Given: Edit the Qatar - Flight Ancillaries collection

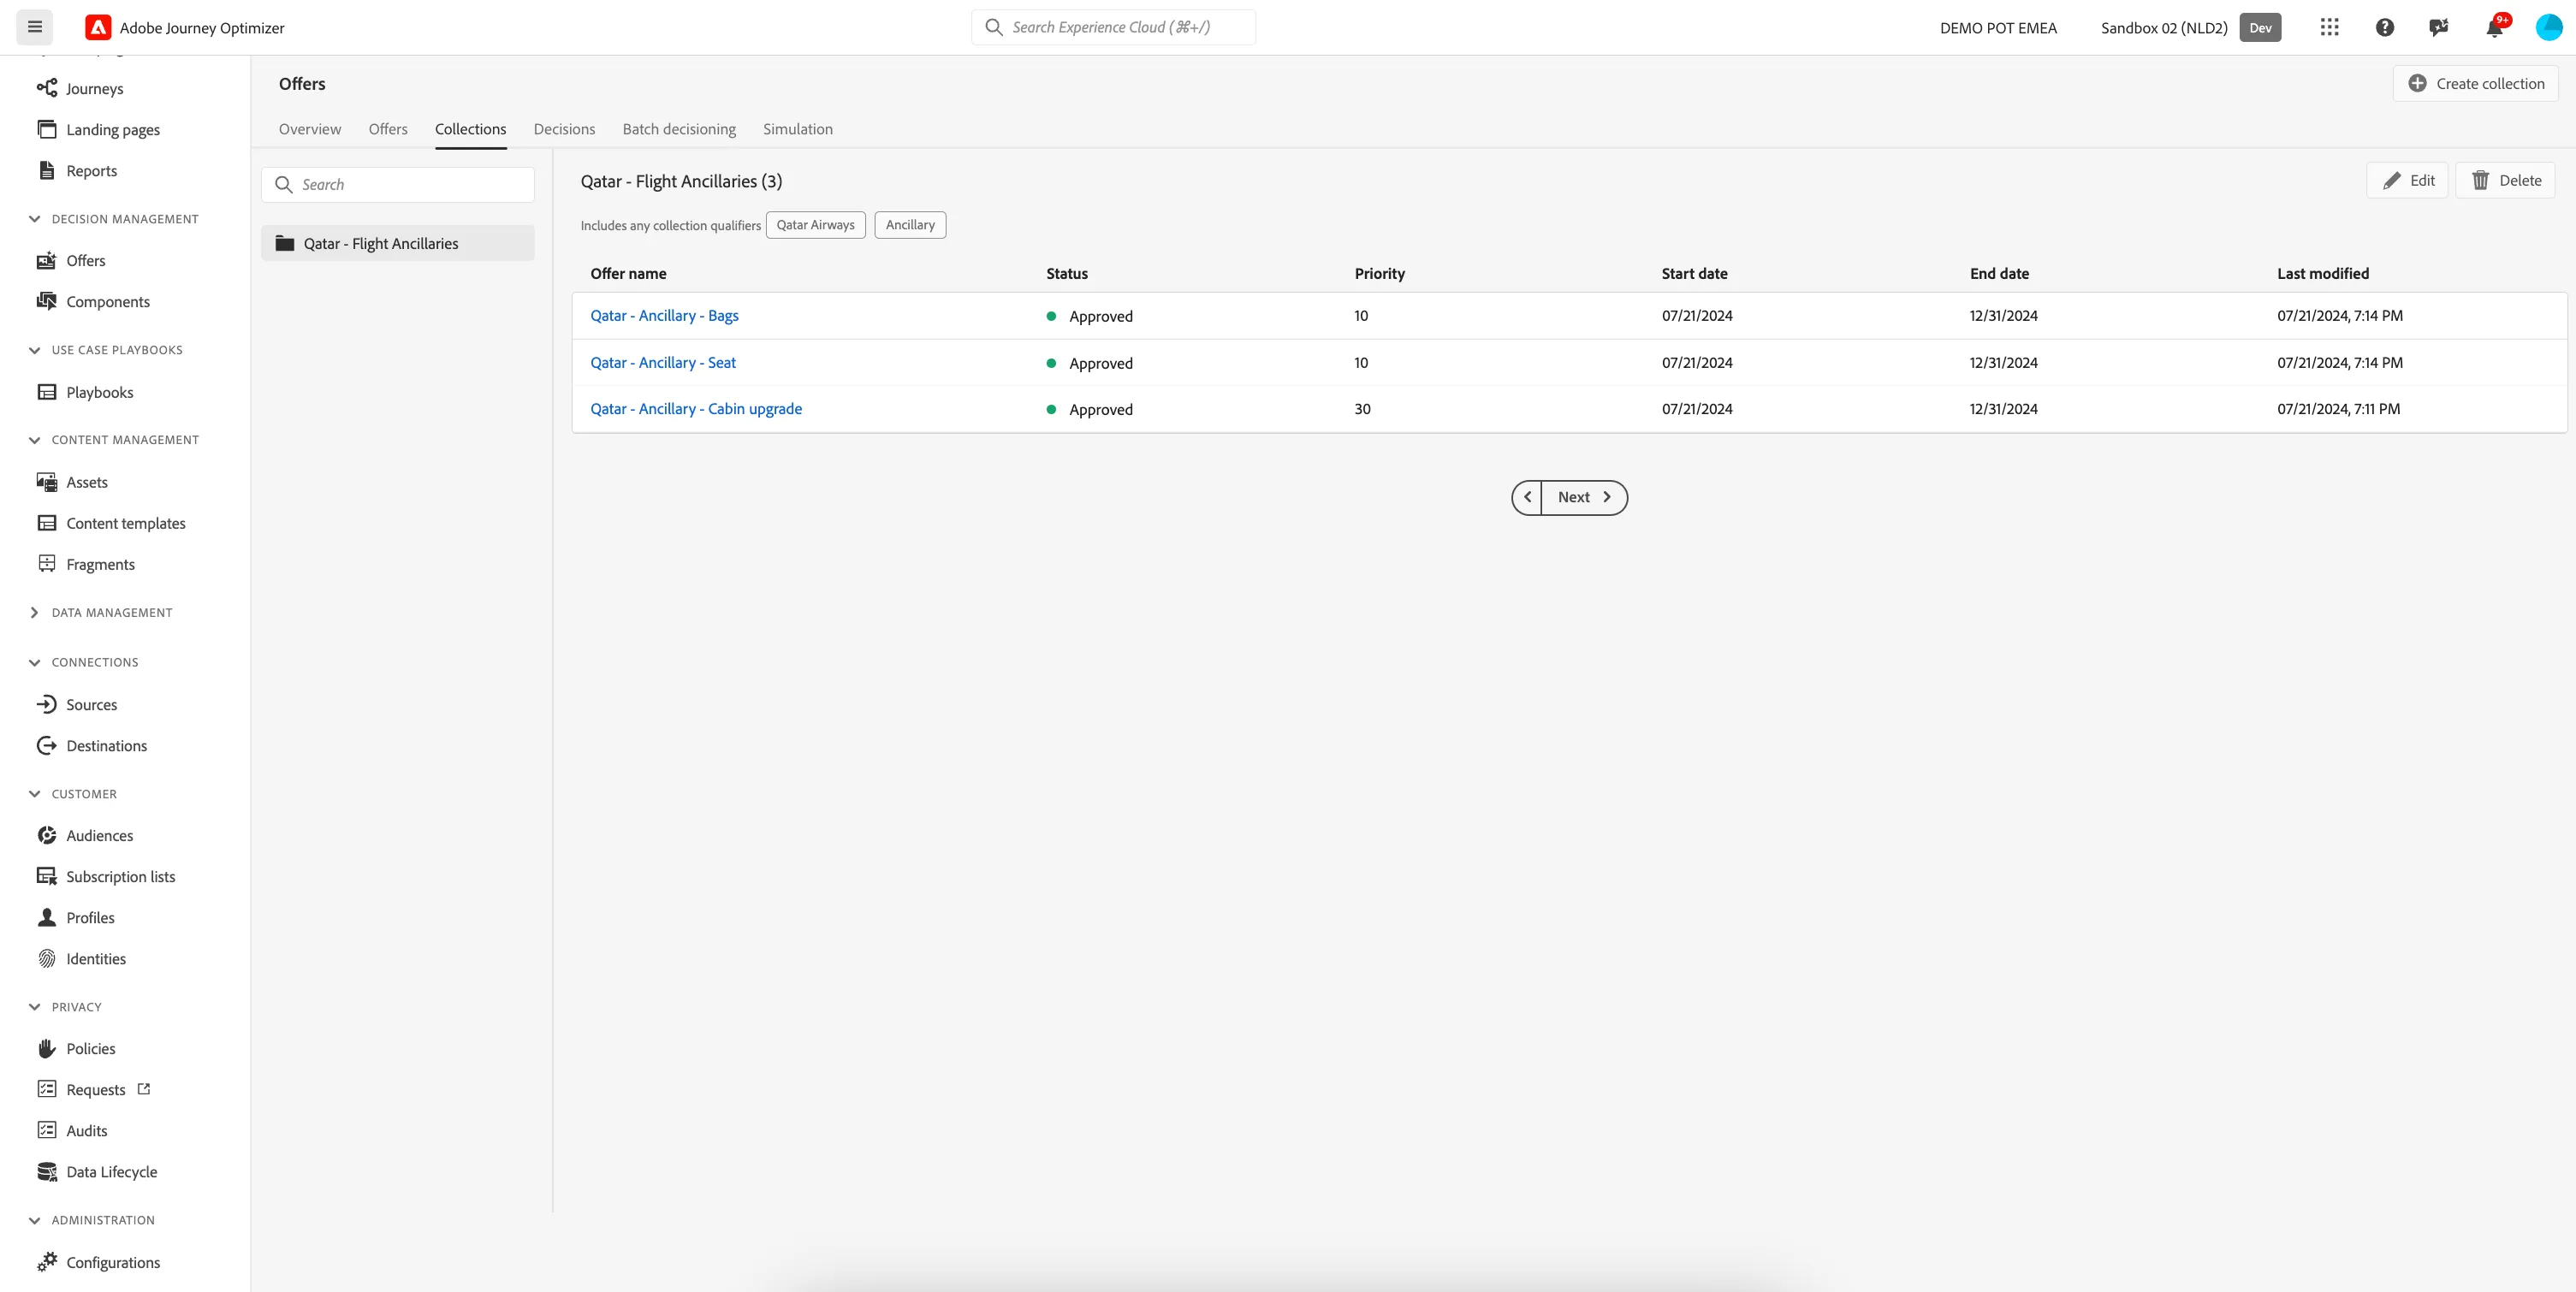Looking at the screenshot, I should [x=2407, y=180].
